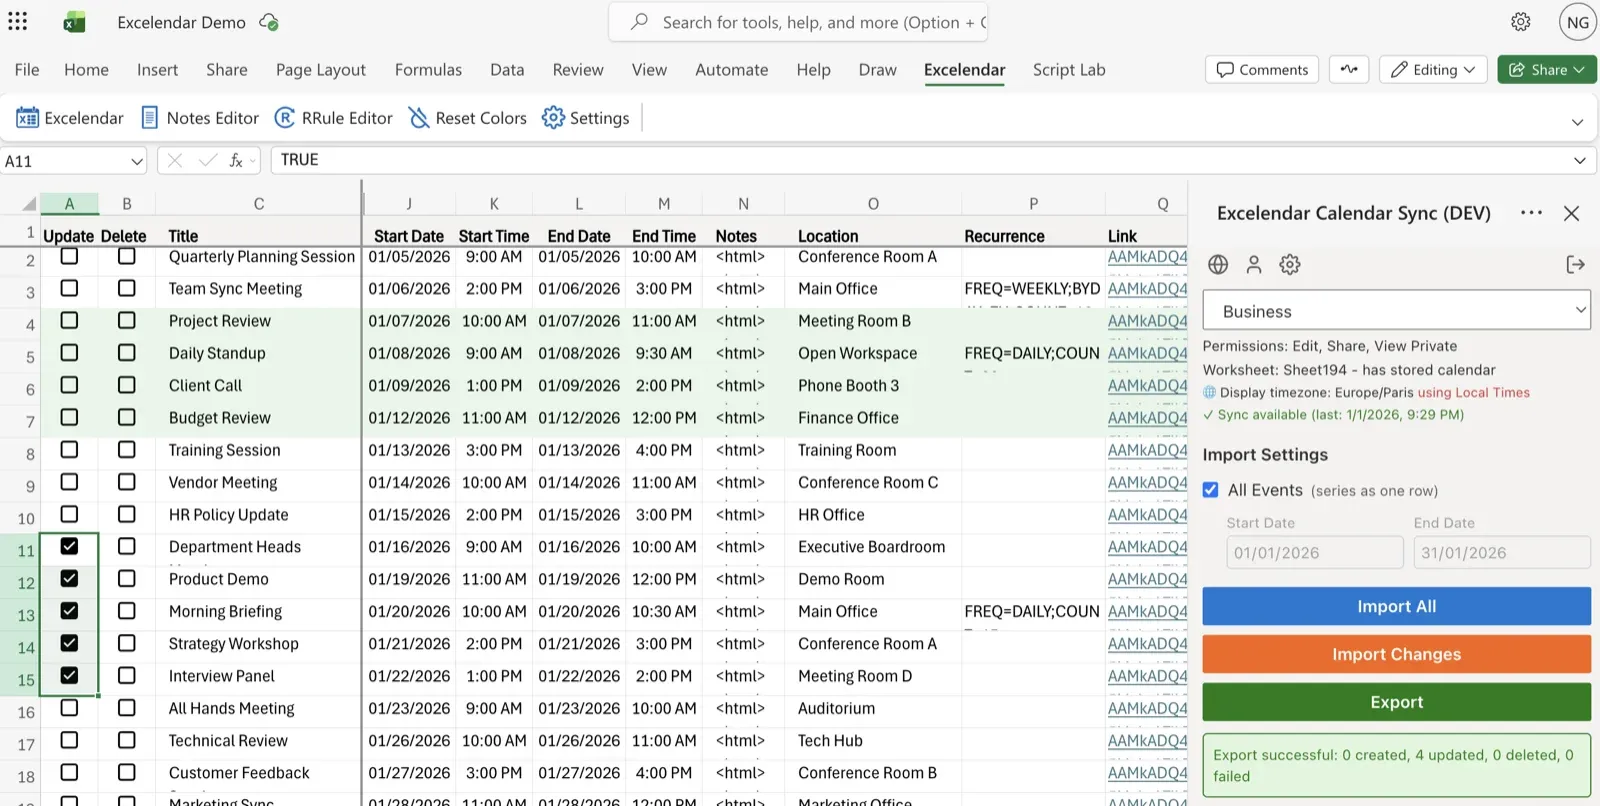Viewport: 1600px width, 806px height.
Task: Click Reset Colors in the ribbon
Action: click(x=467, y=118)
